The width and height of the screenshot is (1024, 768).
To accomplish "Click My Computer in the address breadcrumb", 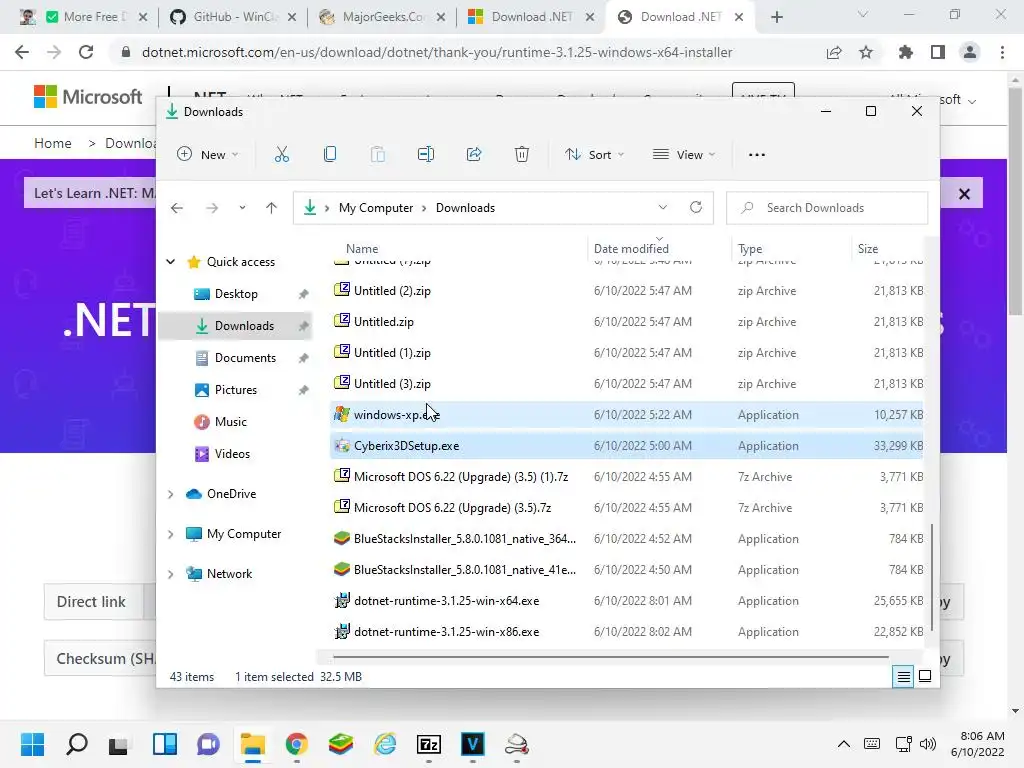I will pos(376,208).
